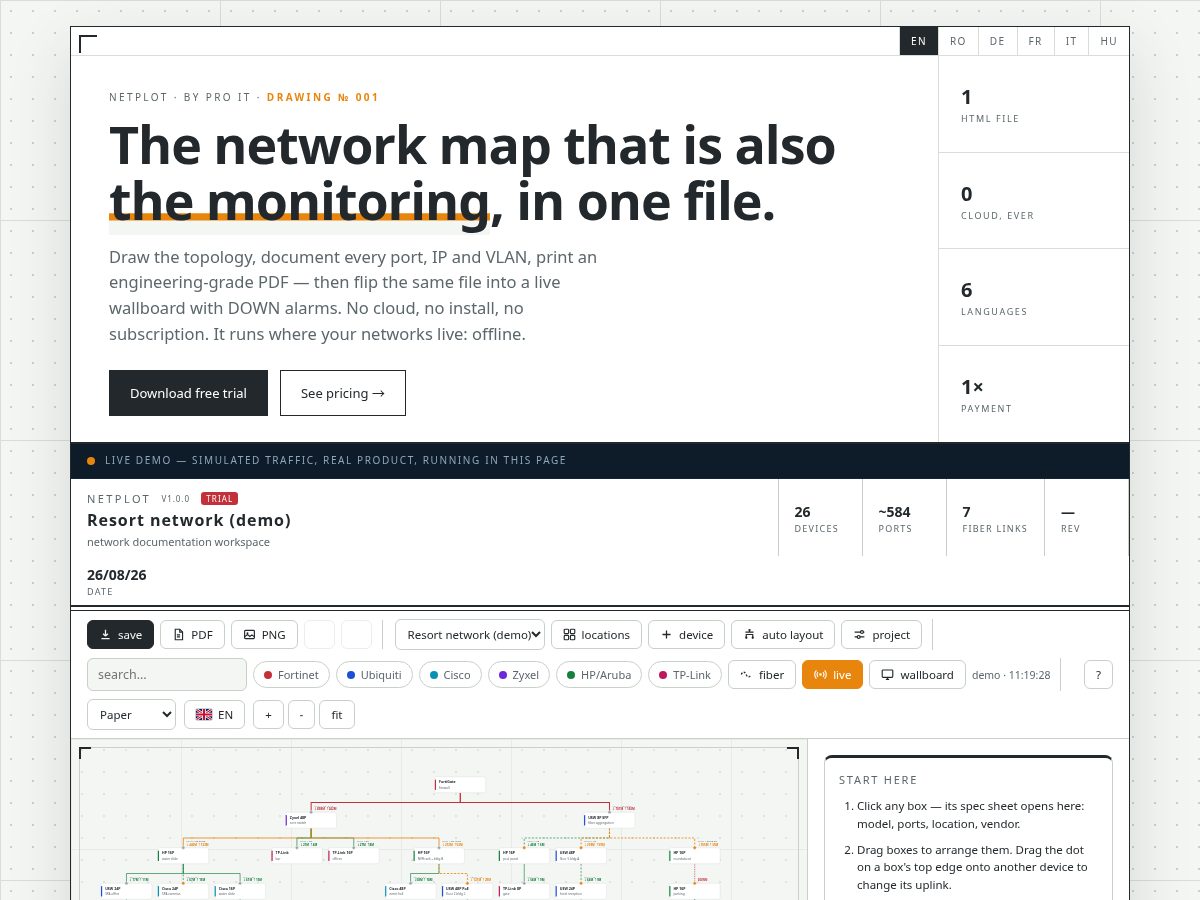The width and height of the screenshot is (1200, 900).
Task: Select the USW 8P SFP aggregation node
Action: (x=609, y=820)
